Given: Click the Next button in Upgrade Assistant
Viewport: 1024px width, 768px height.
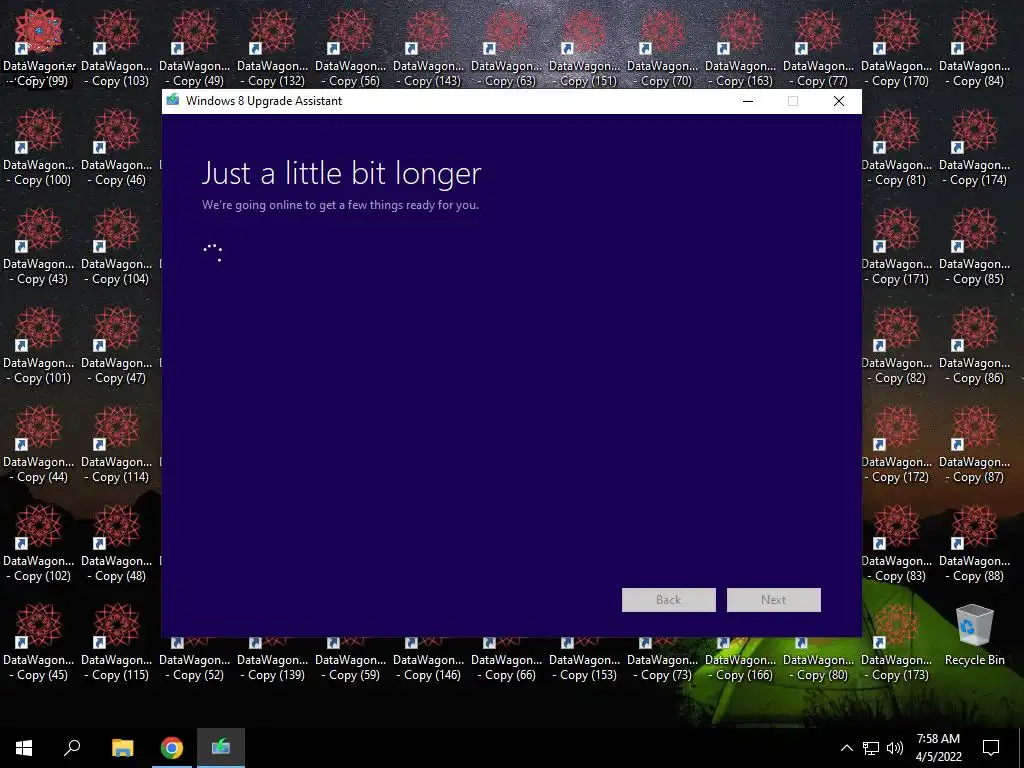Looking at the screenshot, I should click(x=773, y=600).
